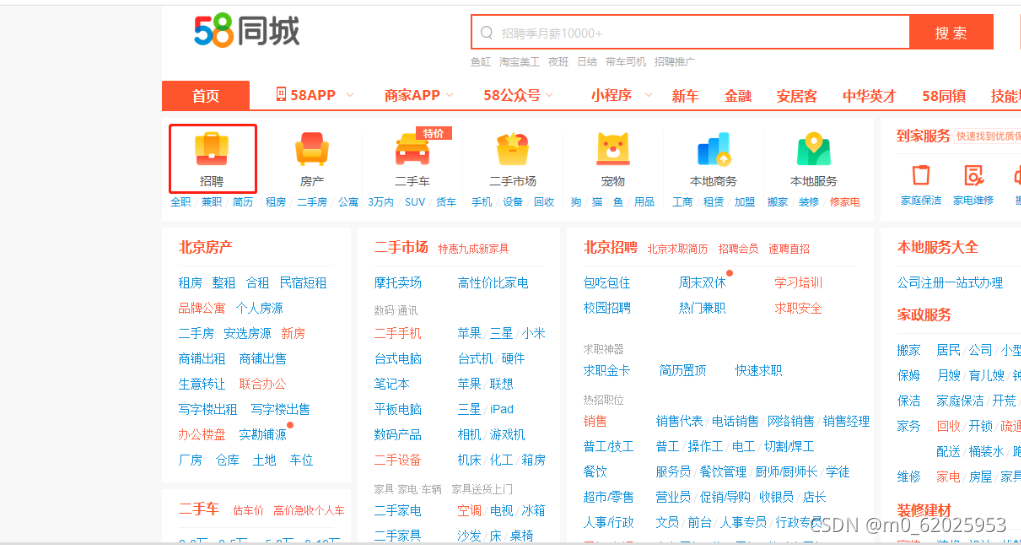Open the 北京房产 section heading
The image size is (1021, 545).
pyautogui.click(x=205, y=247)
